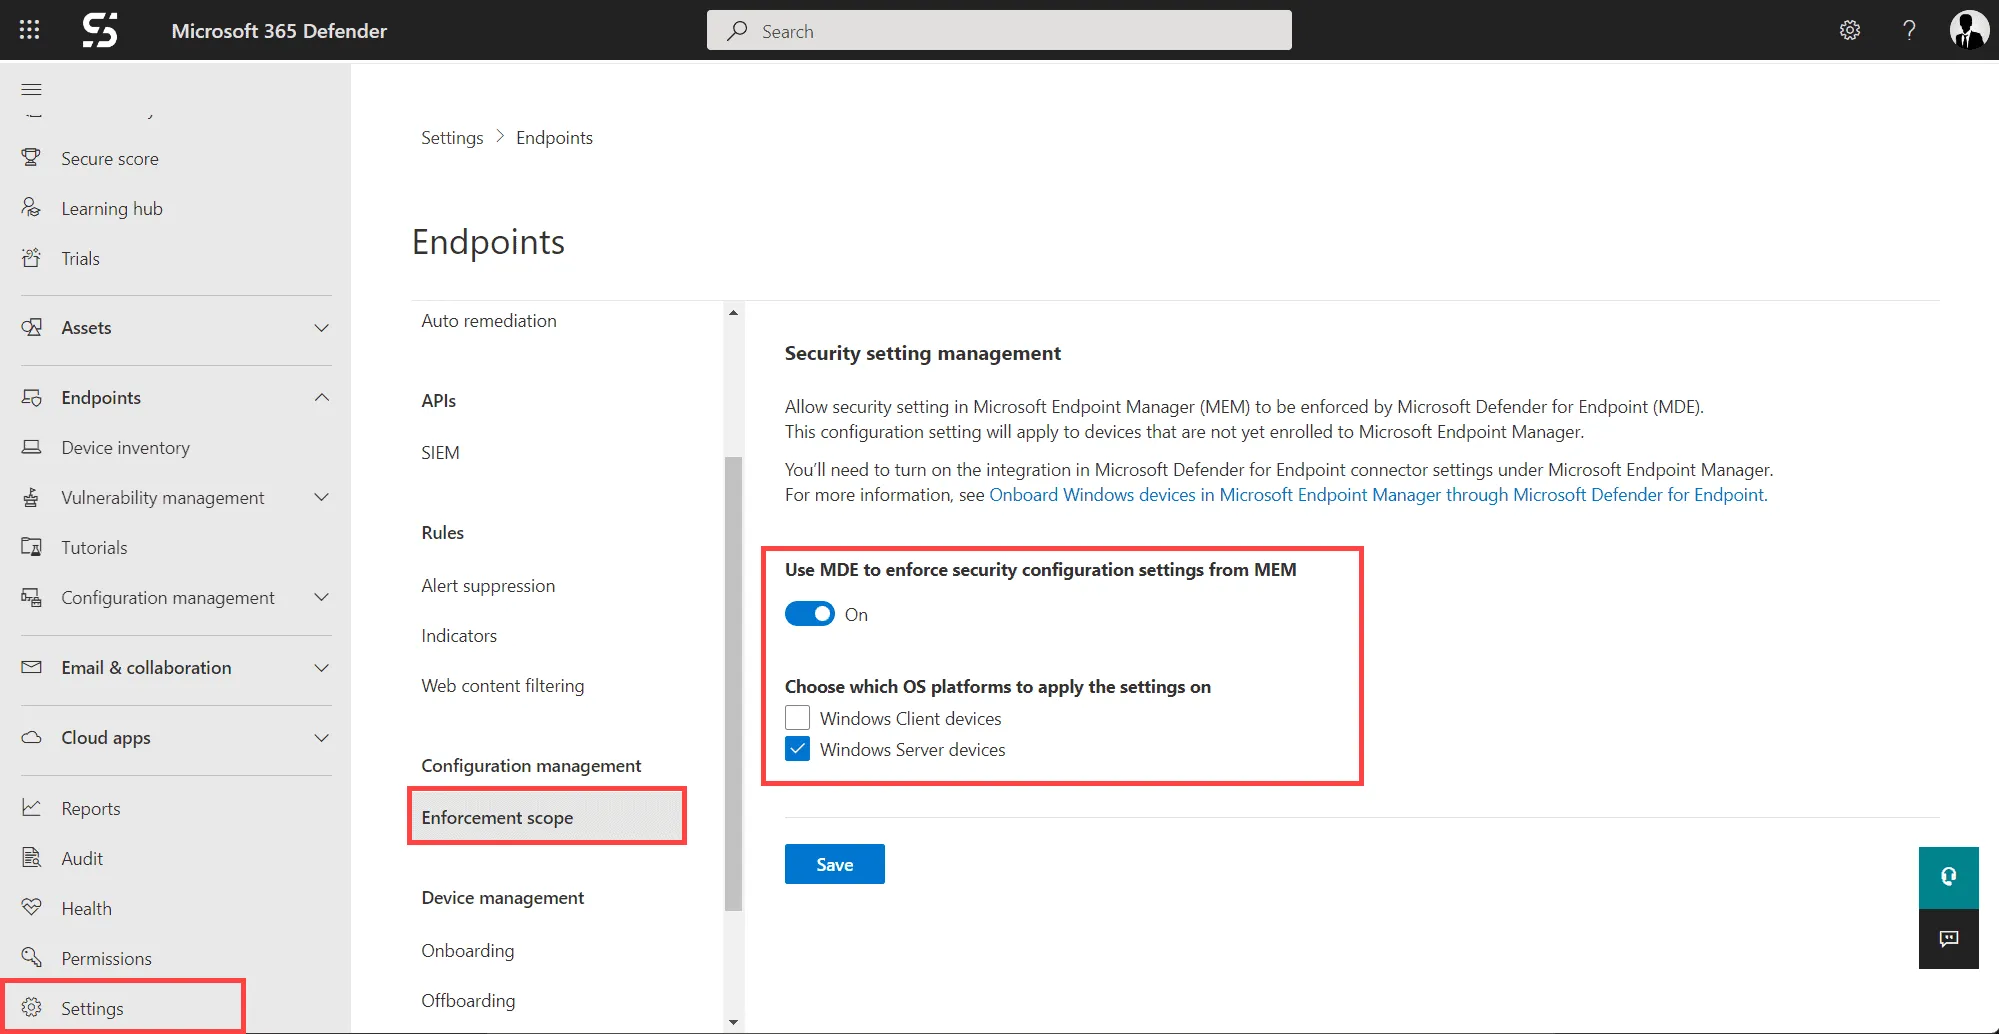
Task: Open the user account avatar
Action: coord(1969,30)
